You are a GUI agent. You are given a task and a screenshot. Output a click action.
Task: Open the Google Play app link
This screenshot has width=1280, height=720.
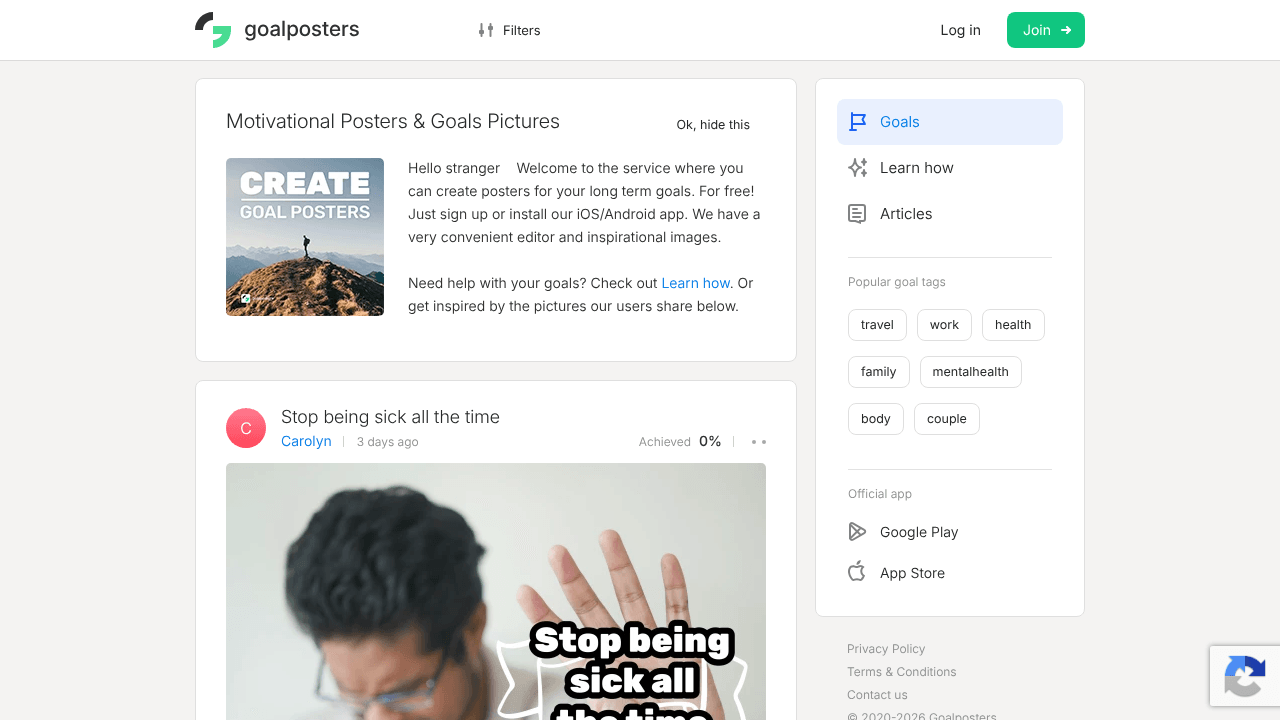pyautogui.click(x=903, y=532)
